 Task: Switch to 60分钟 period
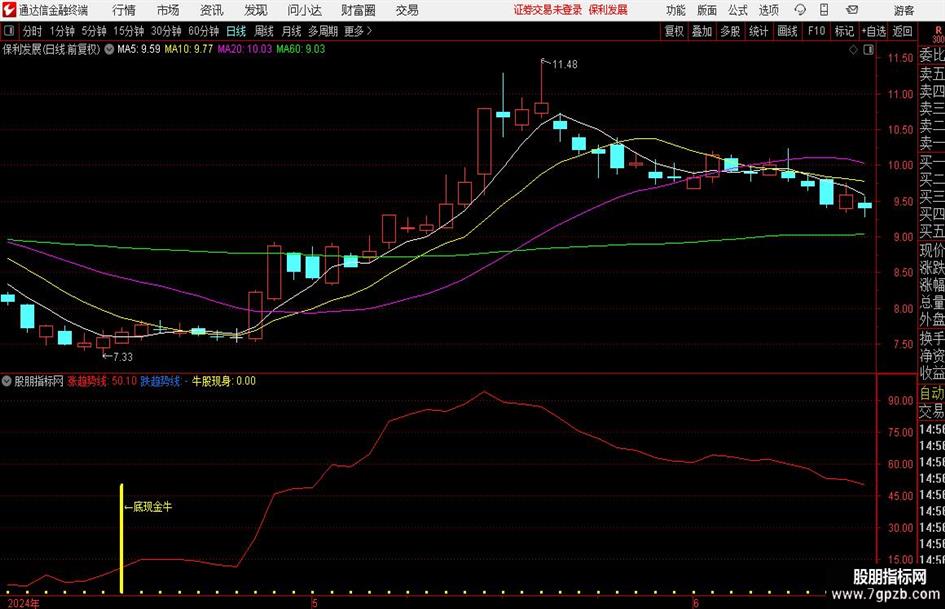(x=204, y=31)
